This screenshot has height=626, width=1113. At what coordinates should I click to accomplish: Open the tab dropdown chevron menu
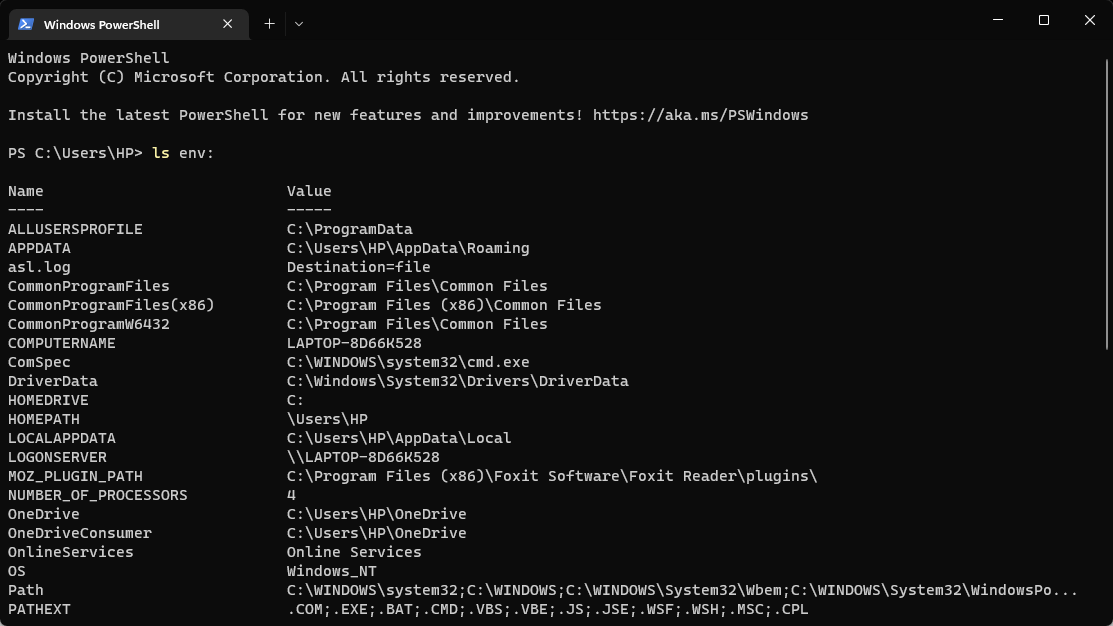click(x=297, y=23)
